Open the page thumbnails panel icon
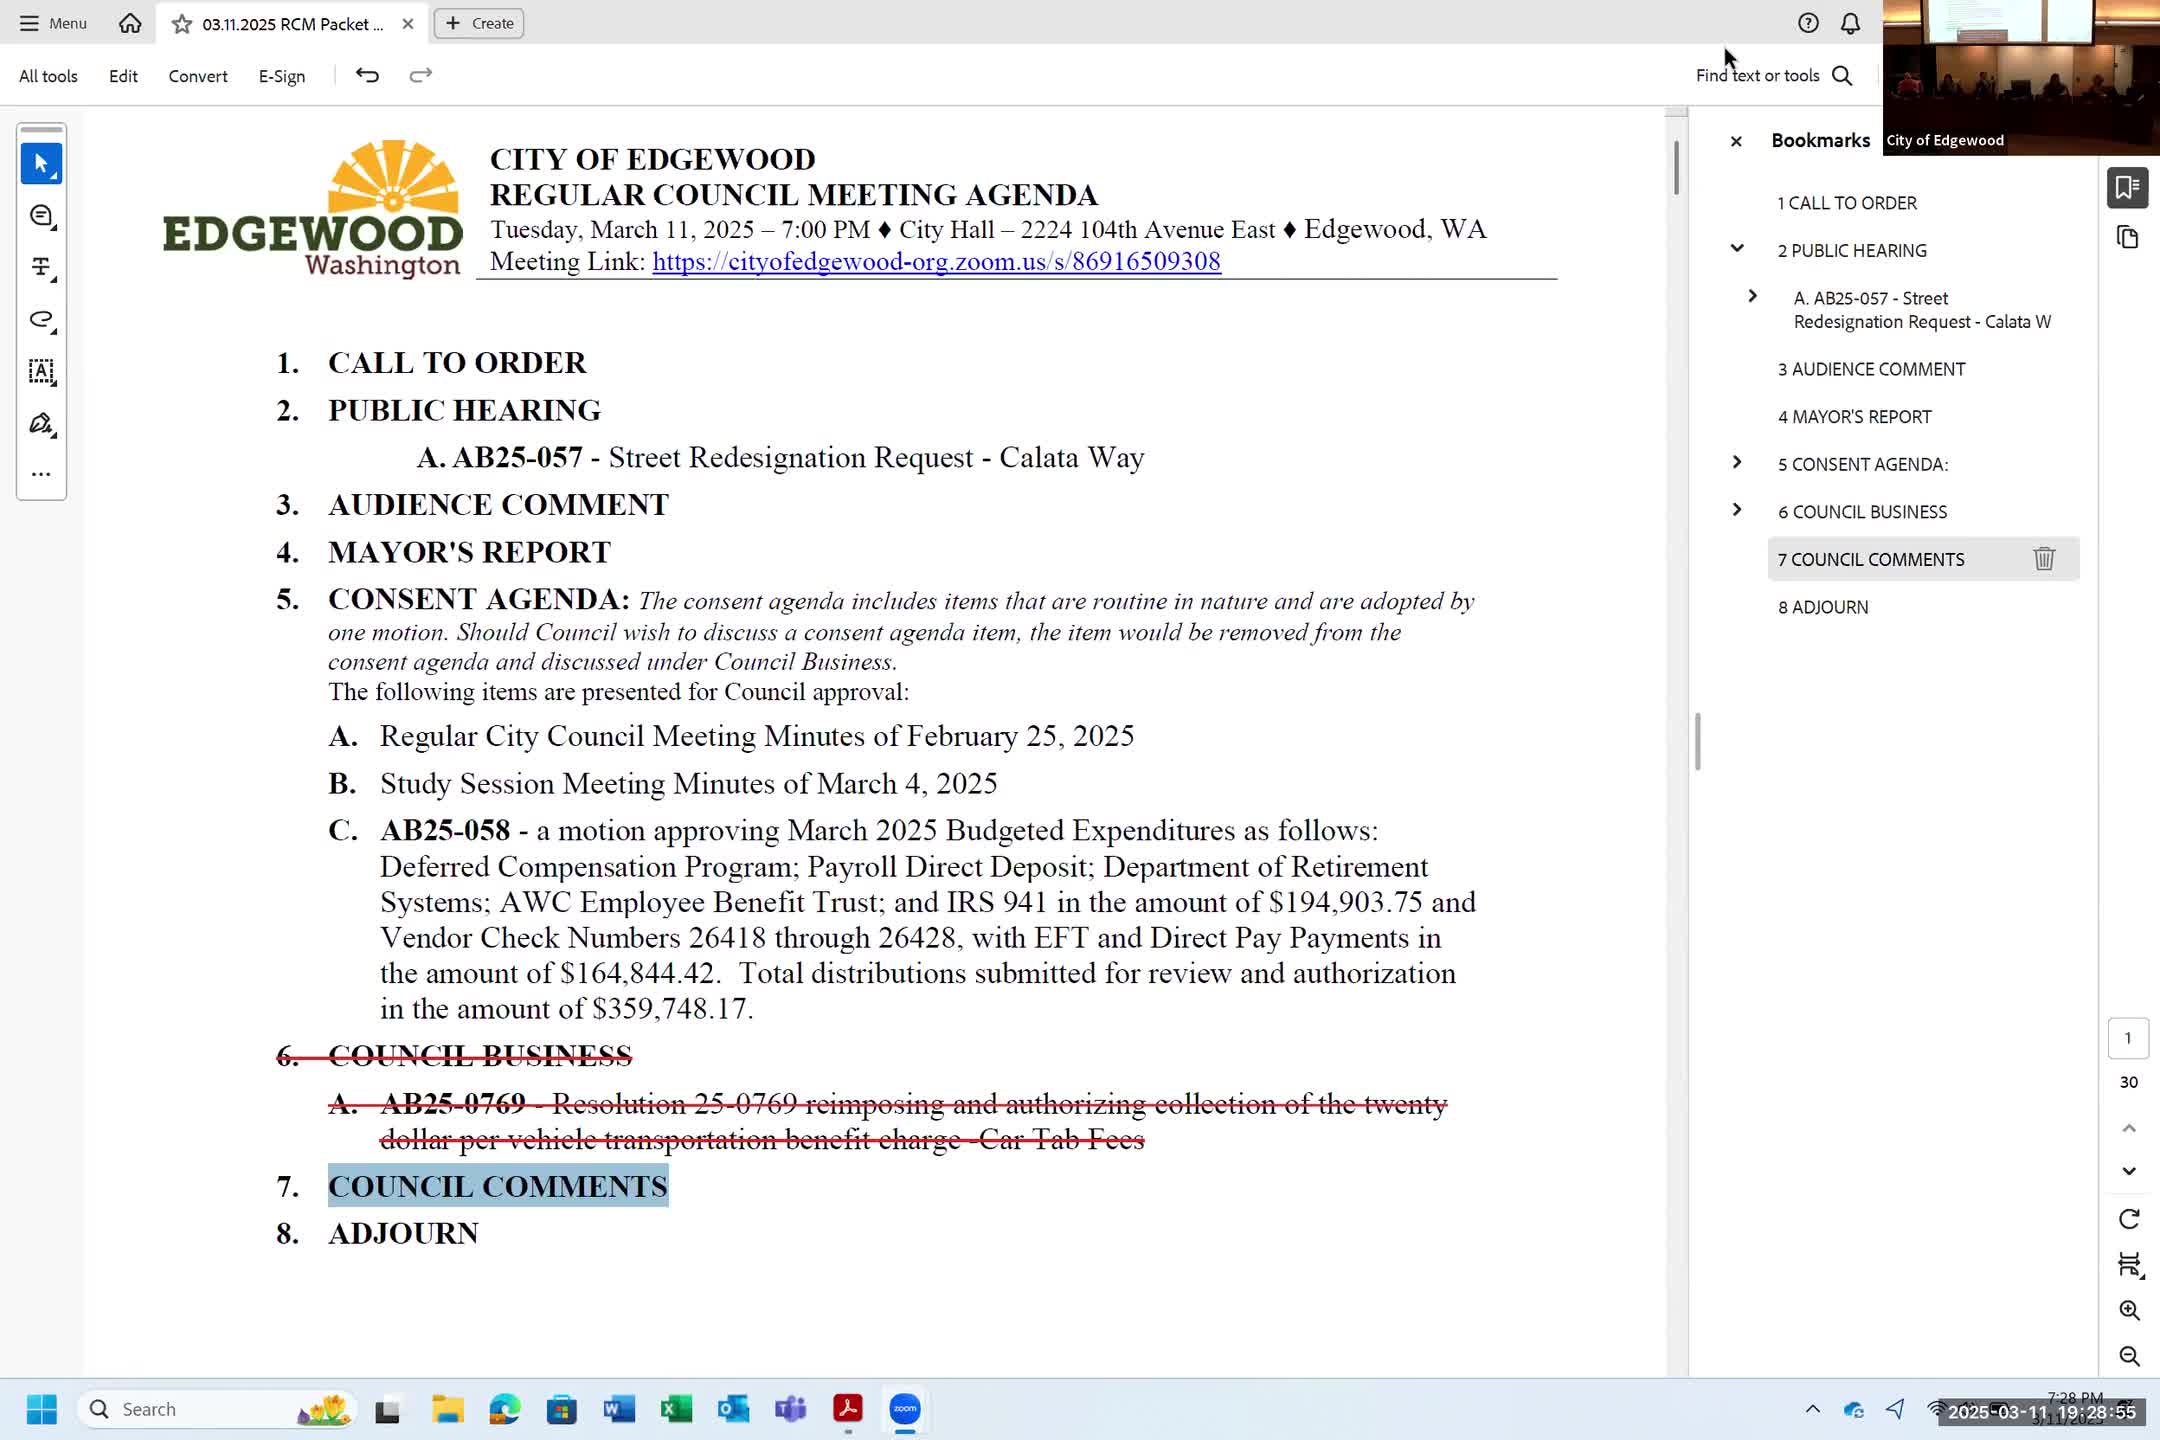The height and width of the screenshot is (1440, 2160). click(2127, 238)
